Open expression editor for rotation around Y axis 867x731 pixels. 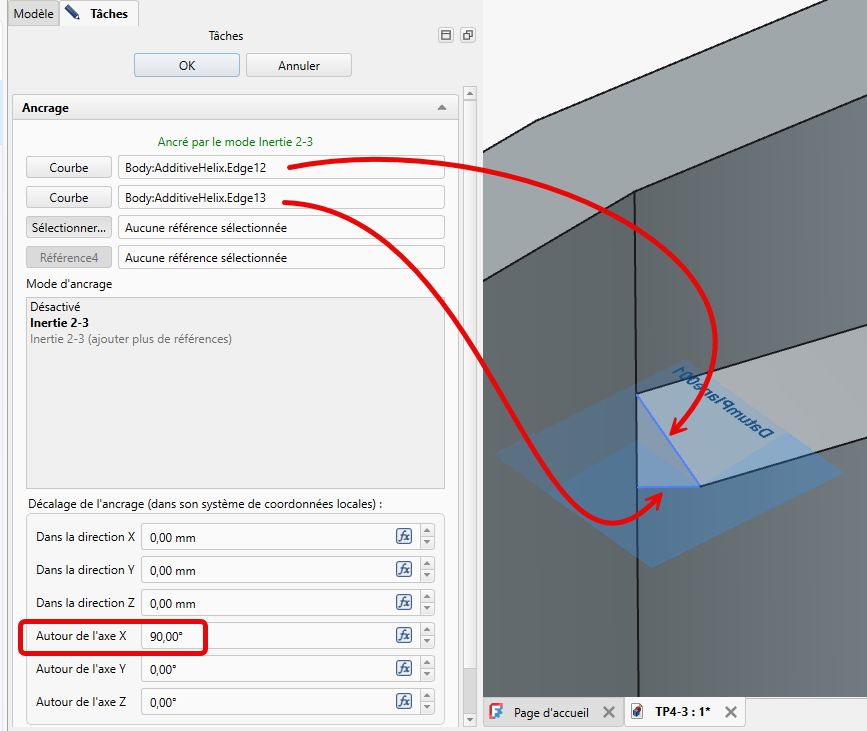coord(404,668)
